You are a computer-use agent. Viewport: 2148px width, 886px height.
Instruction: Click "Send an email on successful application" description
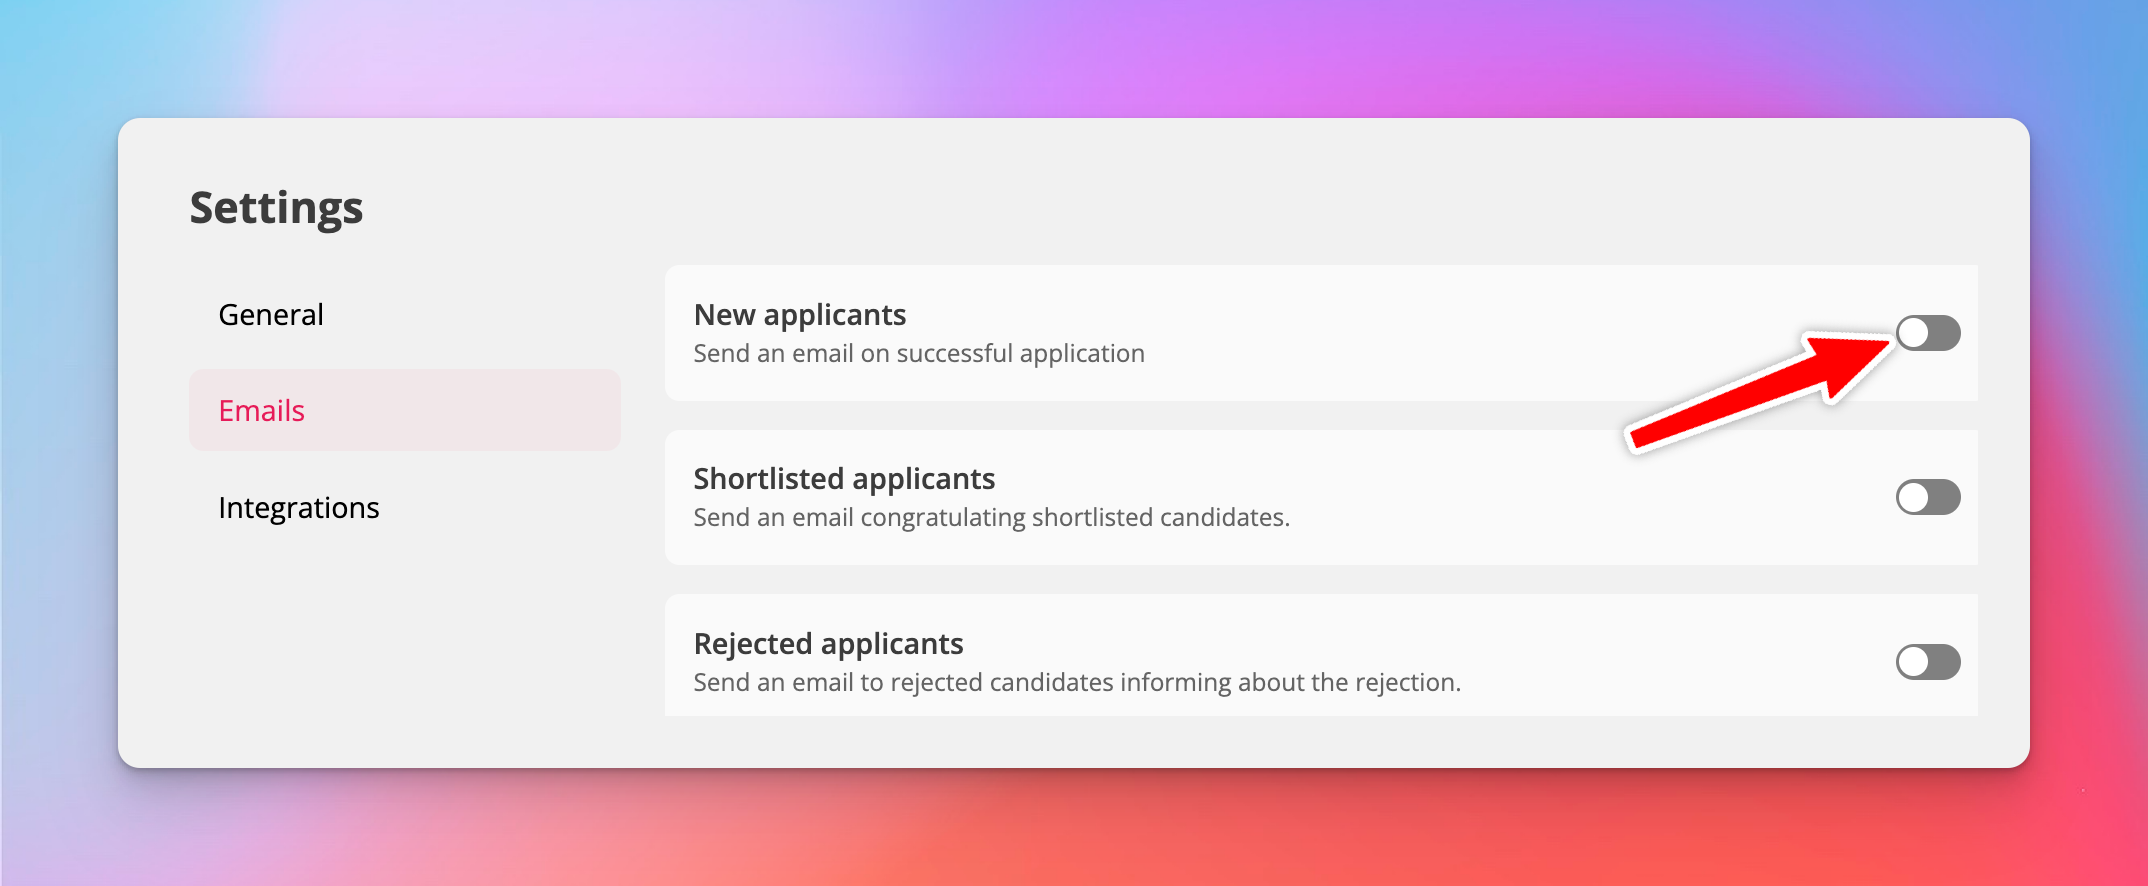919,354
